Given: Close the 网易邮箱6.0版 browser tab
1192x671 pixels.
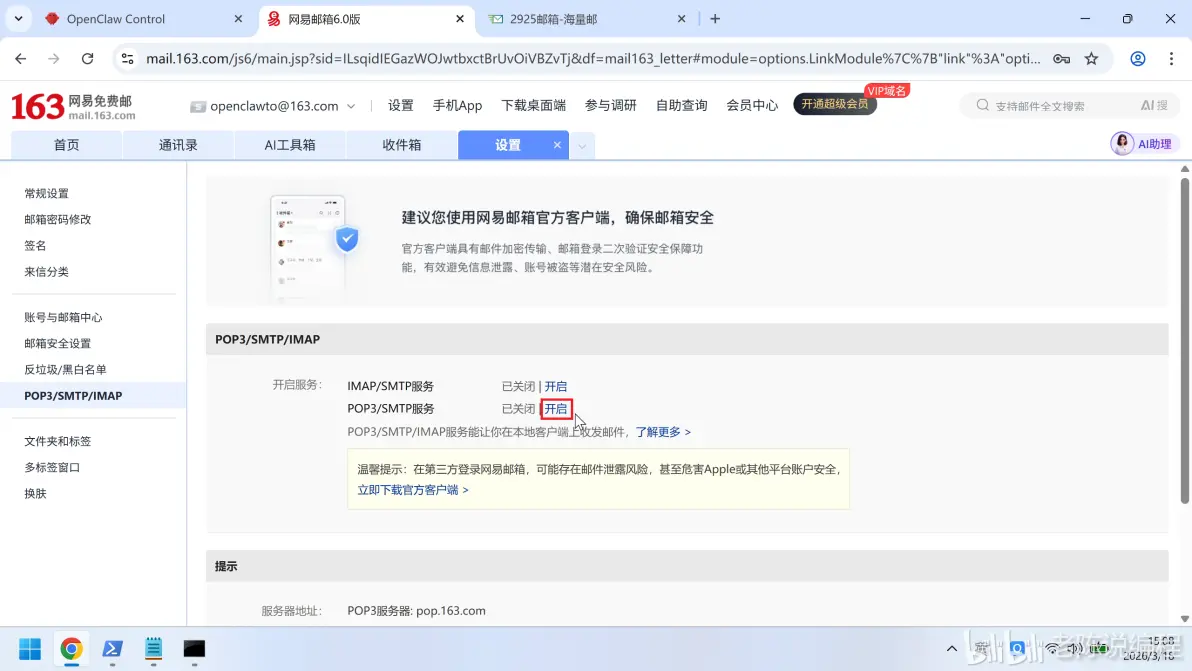Looking at the screenshot, I should coord(460,19).
